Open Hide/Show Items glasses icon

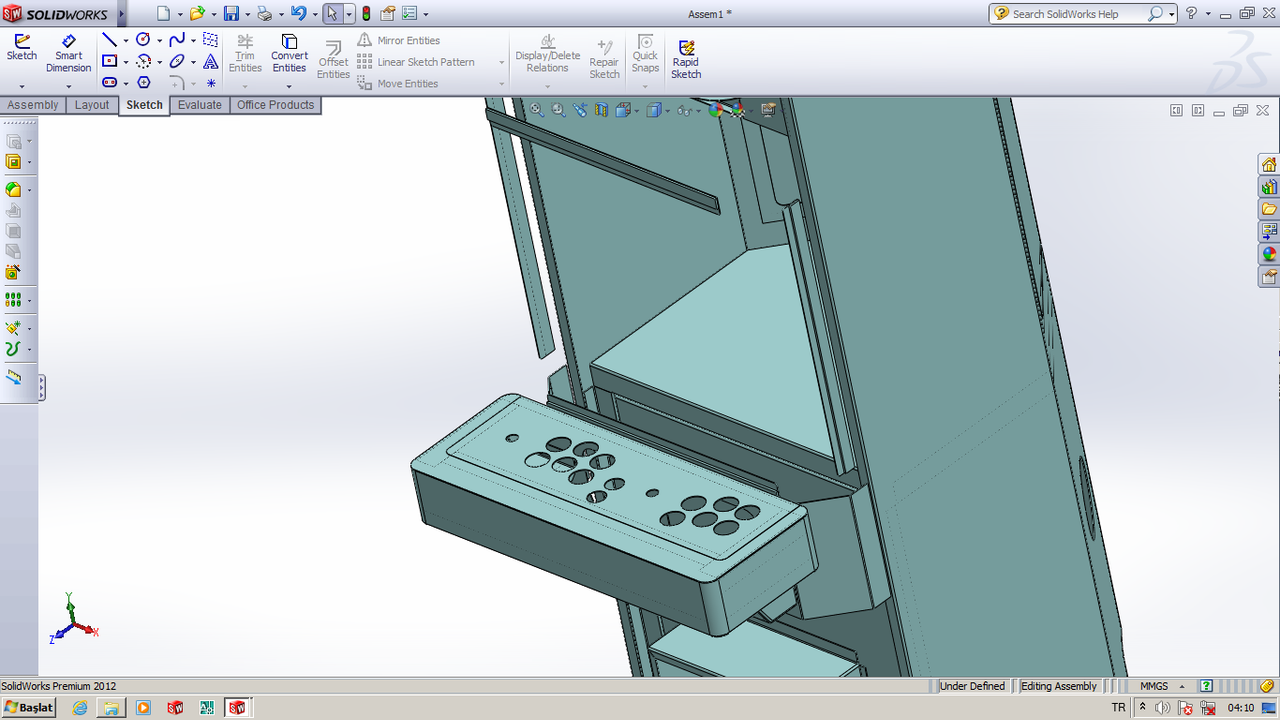[685, 110]
